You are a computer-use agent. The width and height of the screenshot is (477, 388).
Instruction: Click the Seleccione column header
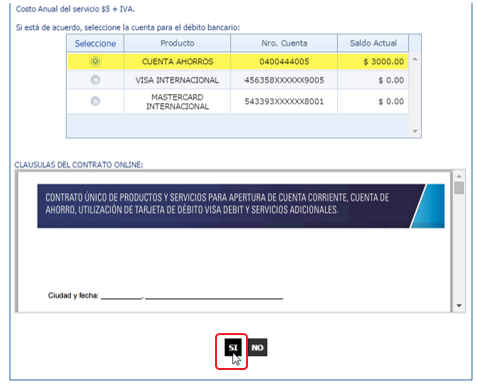(95, 43)
